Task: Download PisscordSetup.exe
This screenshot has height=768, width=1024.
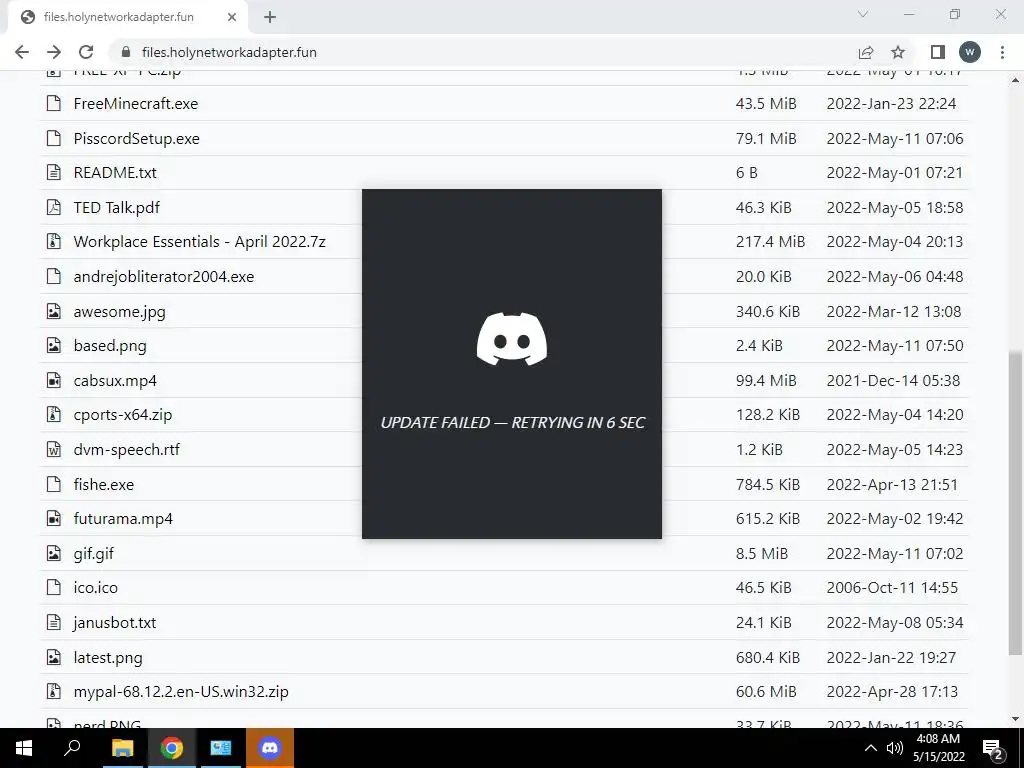Action: point(136,138)
